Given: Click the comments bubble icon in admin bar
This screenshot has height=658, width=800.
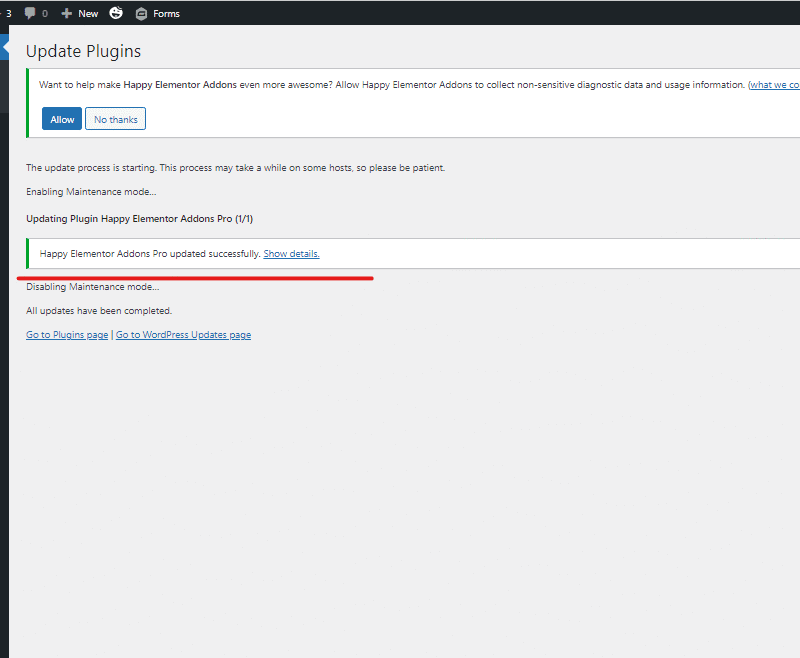Looking at the screenshot, I should [x=30, y=13].
